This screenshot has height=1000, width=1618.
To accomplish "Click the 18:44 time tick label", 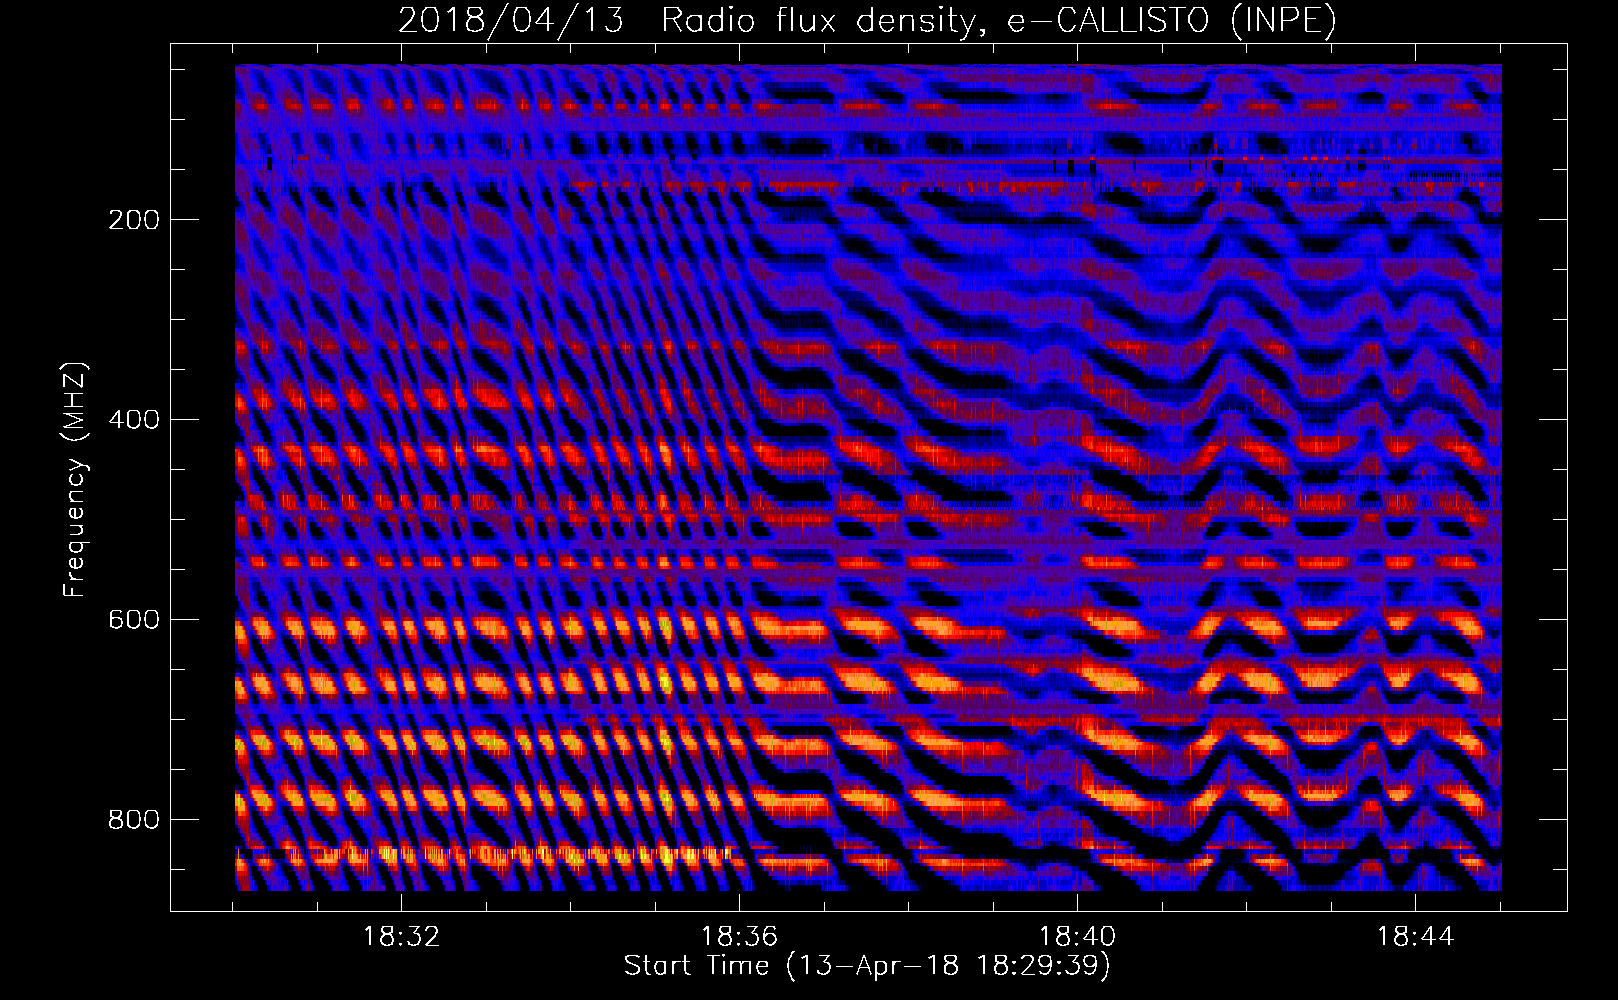I will click(x=1415, y=937).
